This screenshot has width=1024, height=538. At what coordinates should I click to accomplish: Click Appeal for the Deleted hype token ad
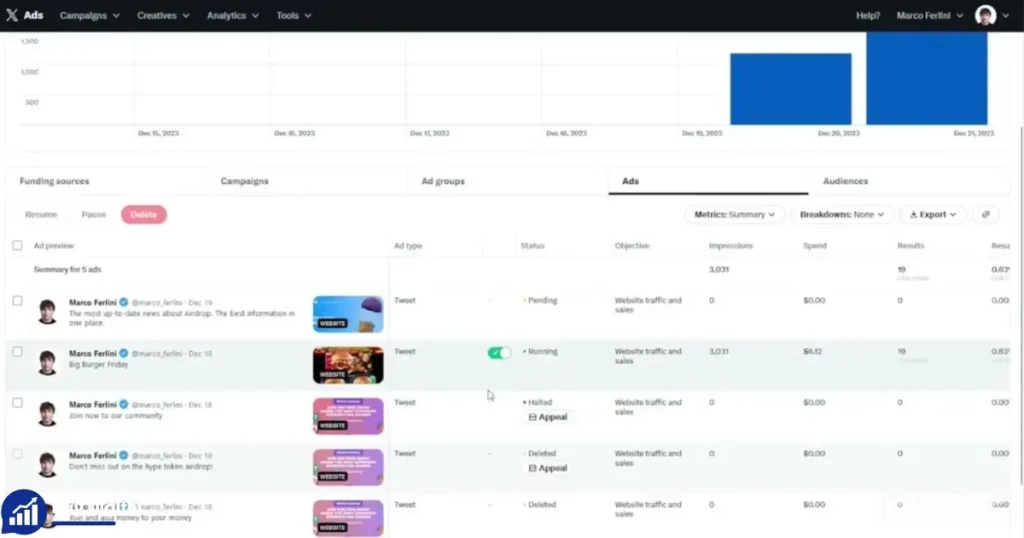547,467
